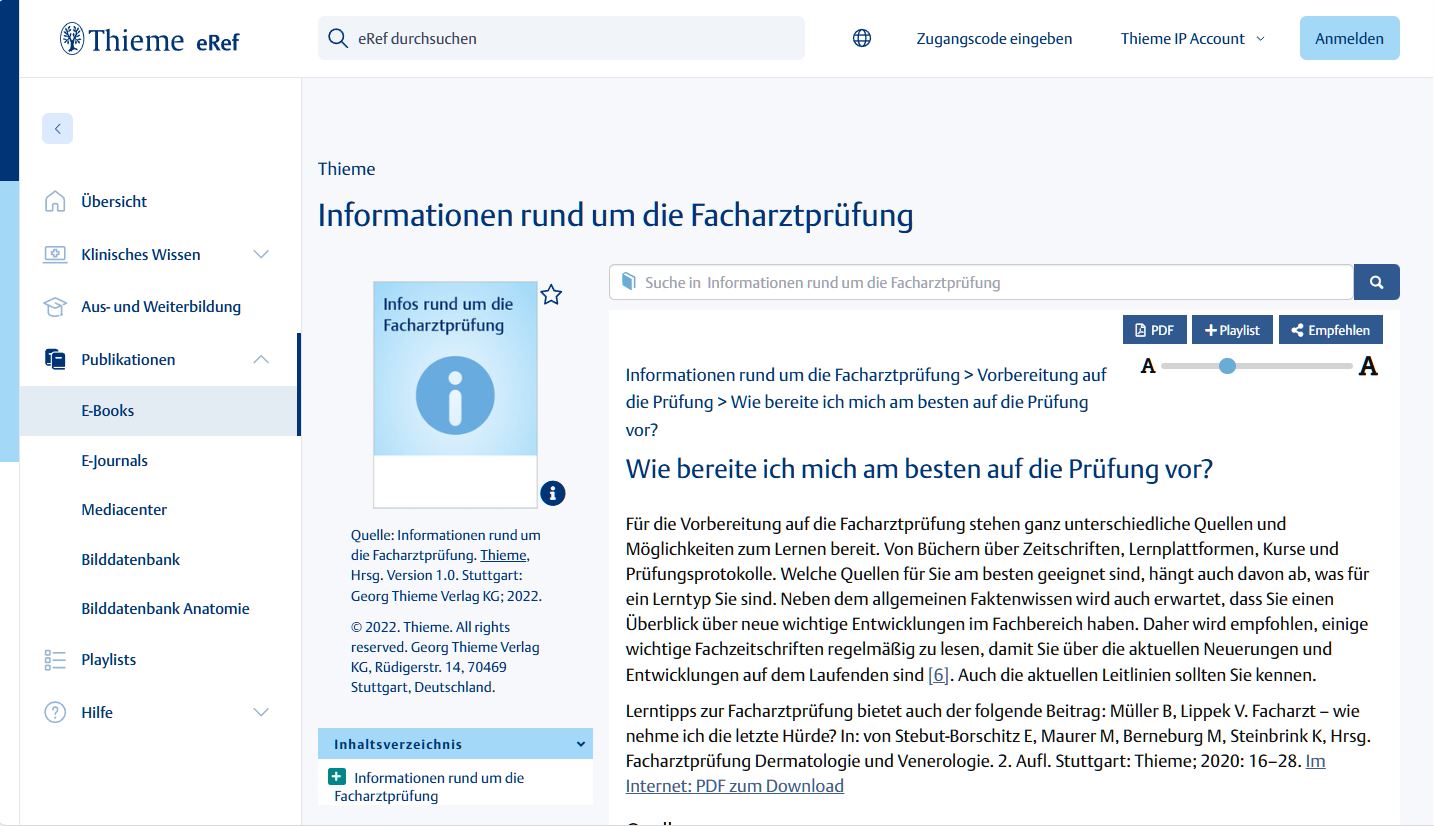Collapse the Inhaltsverzeichnis panel header
Viewport: 1434px width, 826px height.
[455, 744]
